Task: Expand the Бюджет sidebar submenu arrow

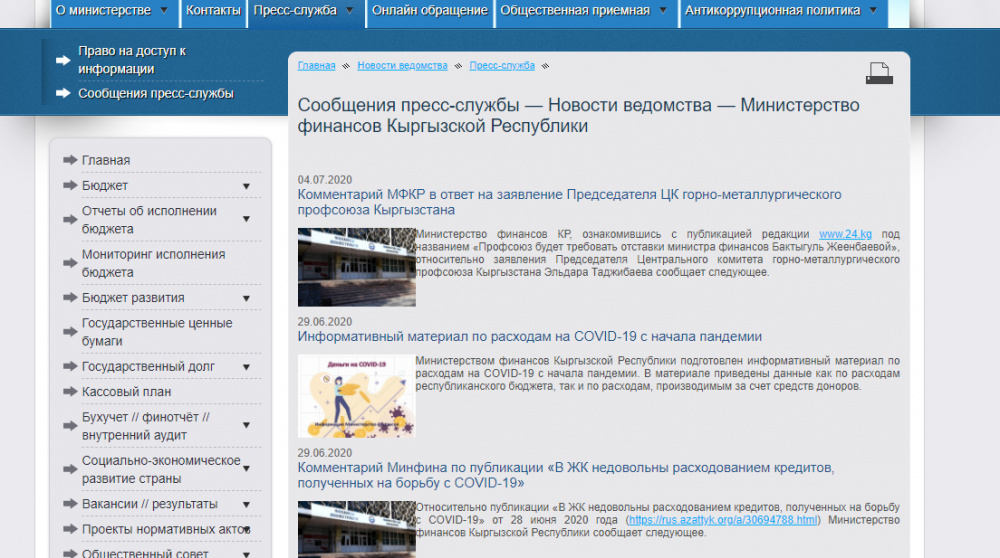Action: pos(246,186)
